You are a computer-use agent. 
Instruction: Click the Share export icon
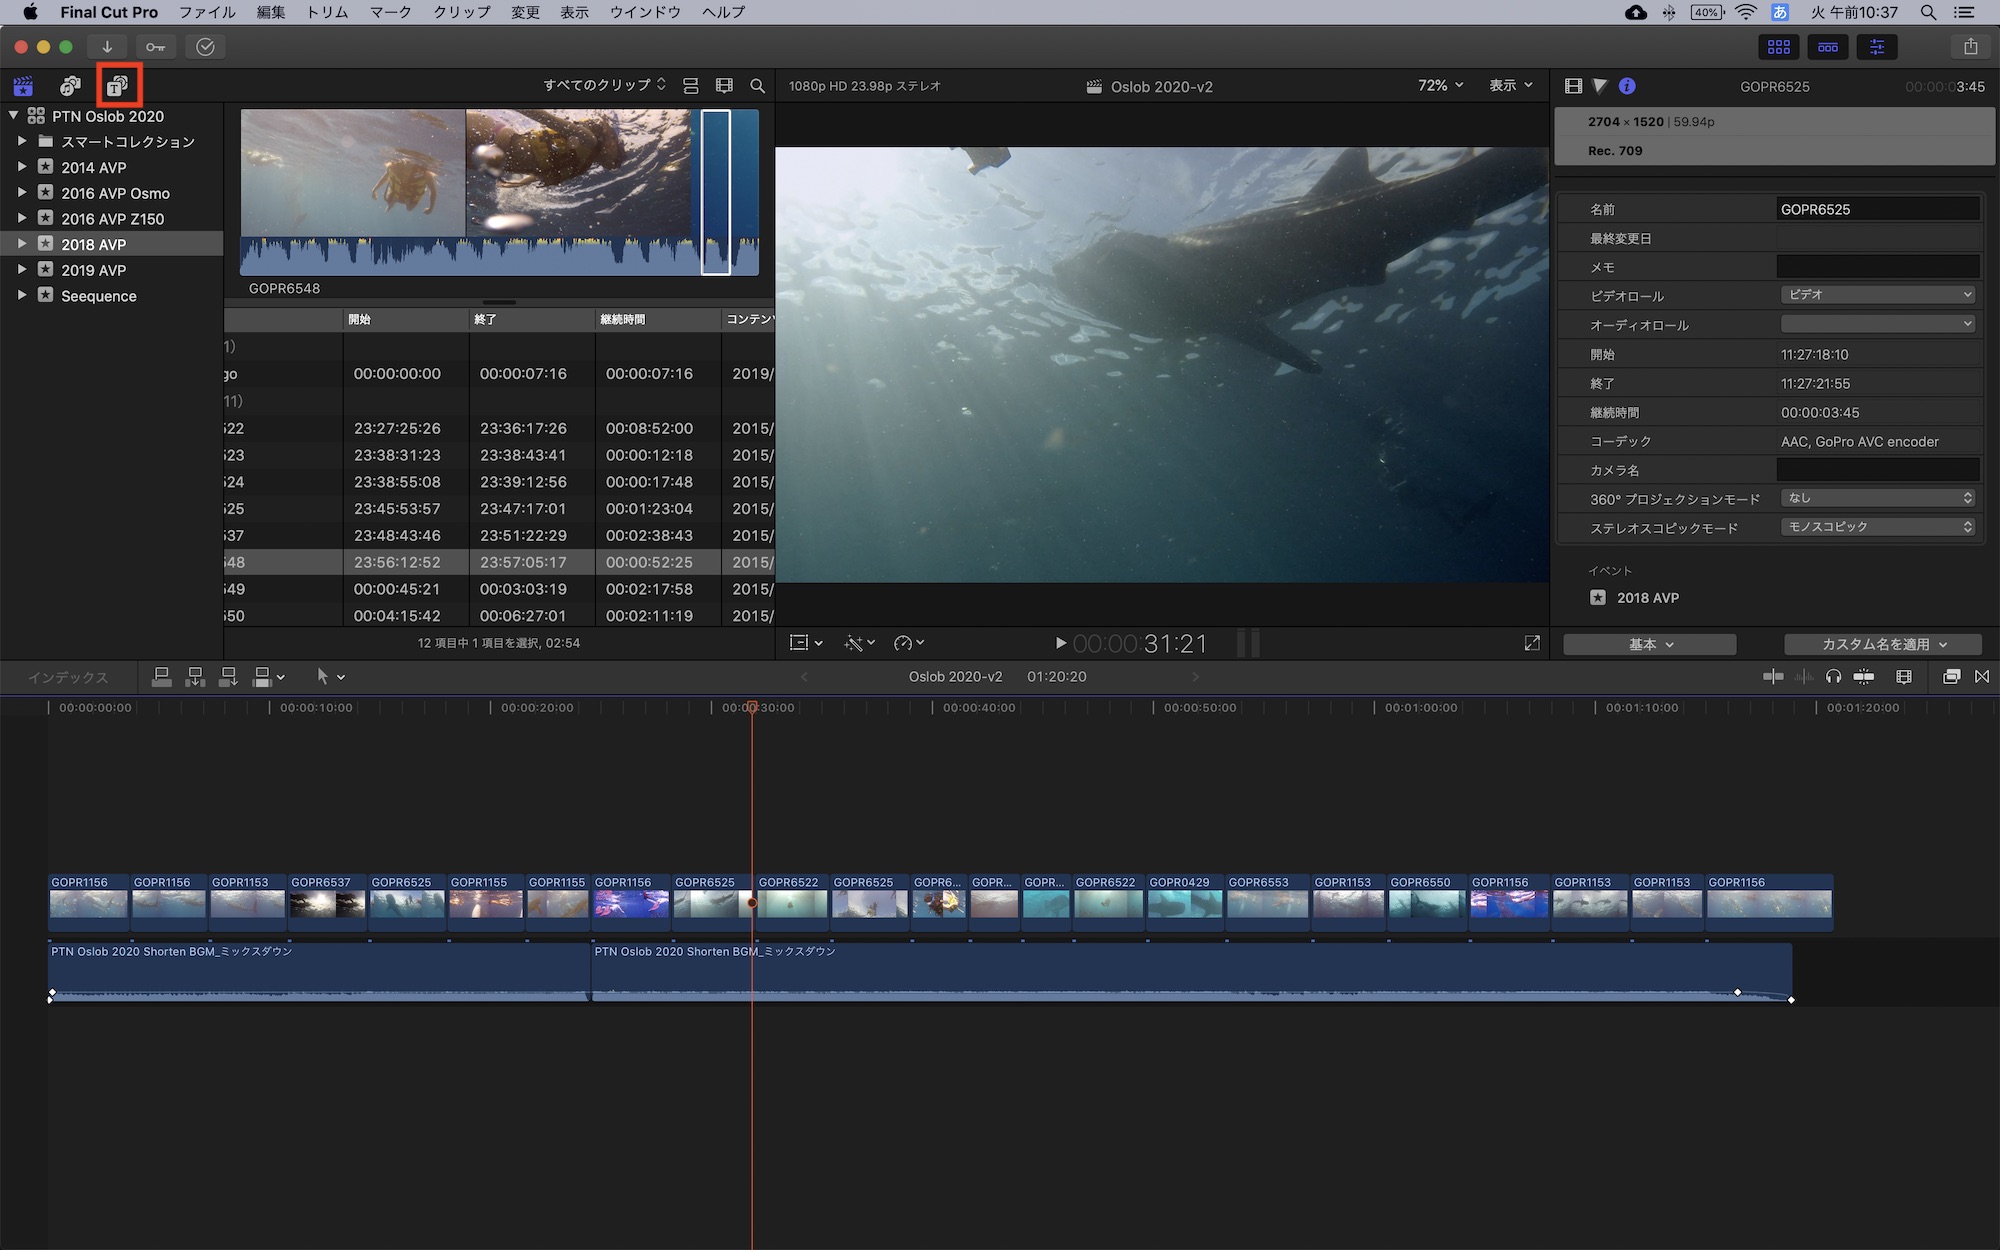[x=1970, y=47]
